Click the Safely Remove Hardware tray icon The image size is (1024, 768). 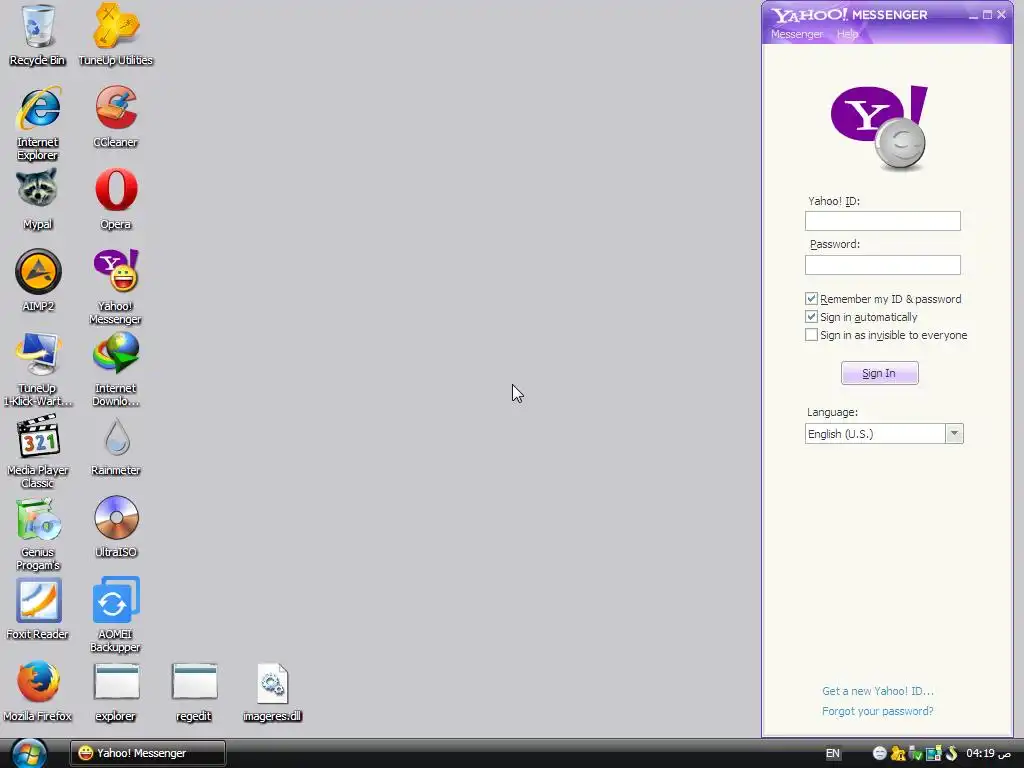(916, 753)
